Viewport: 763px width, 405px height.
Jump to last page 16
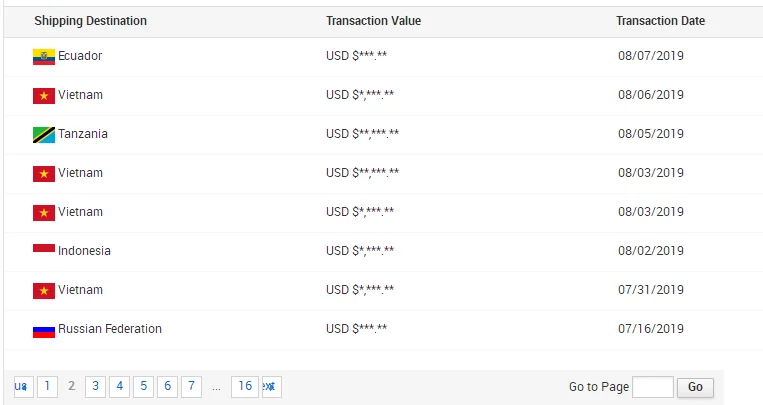[x=244, y=386]
